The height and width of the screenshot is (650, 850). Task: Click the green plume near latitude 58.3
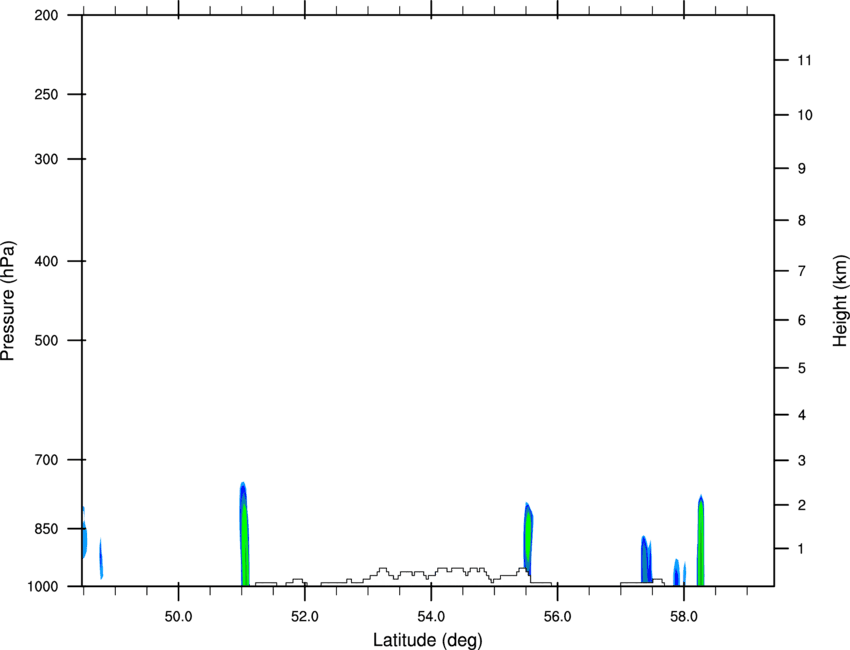point(701,542)
